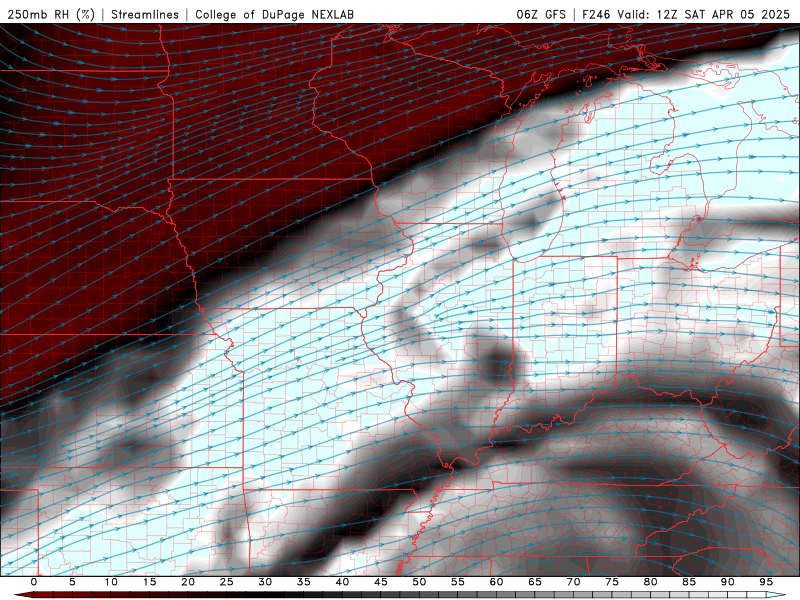Click 'Valid: 12Z SAT APR 05 2025' text

tap(703, 14)
